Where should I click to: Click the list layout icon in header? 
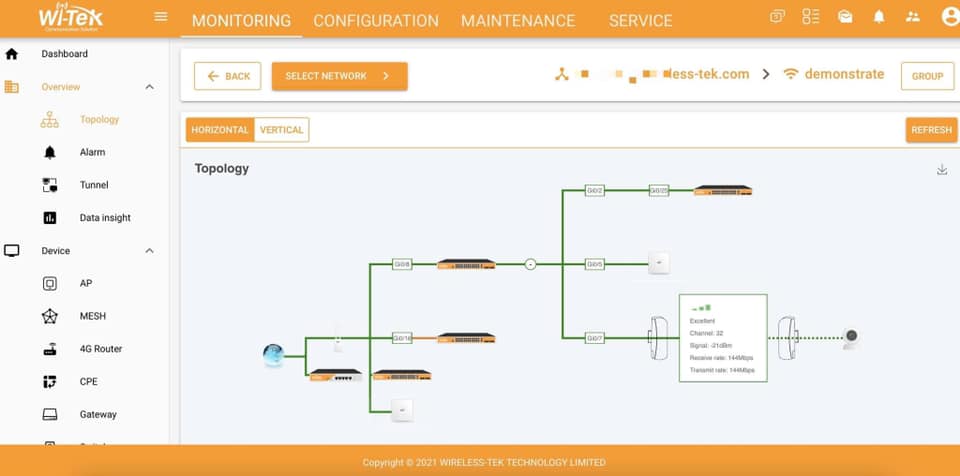pos(811,17)
